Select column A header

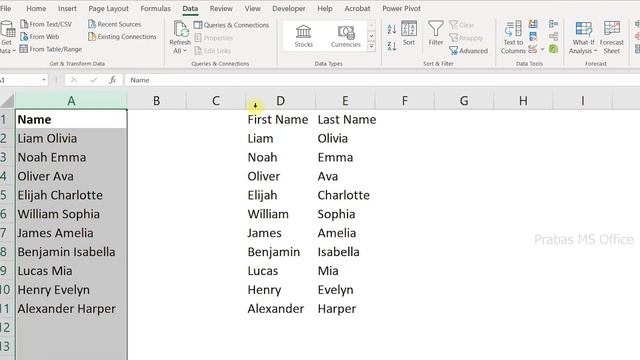pyautogui.click(x=71, y=100)
